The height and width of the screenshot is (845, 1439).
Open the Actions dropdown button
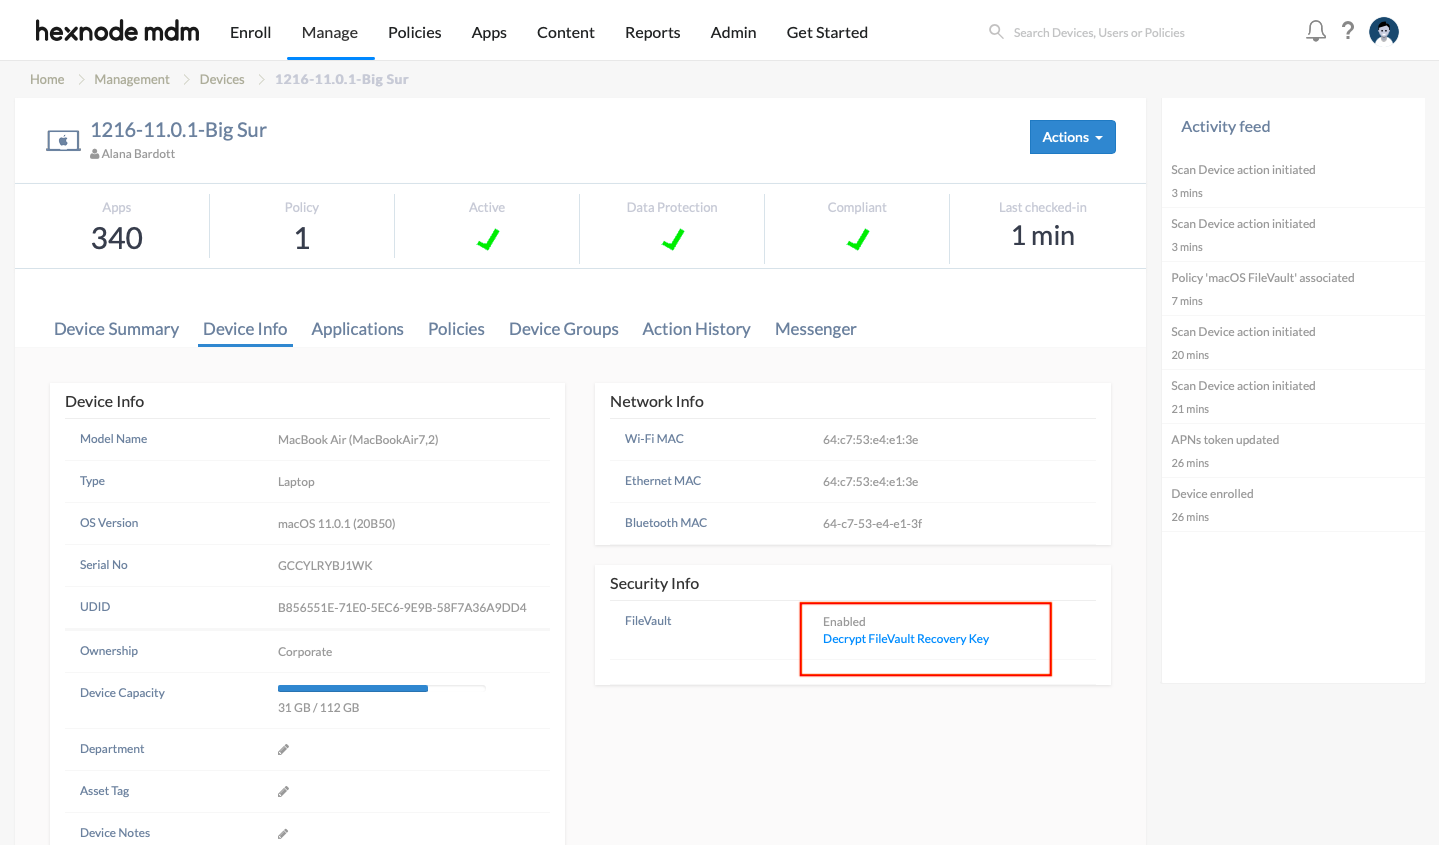coord(1073,137)
